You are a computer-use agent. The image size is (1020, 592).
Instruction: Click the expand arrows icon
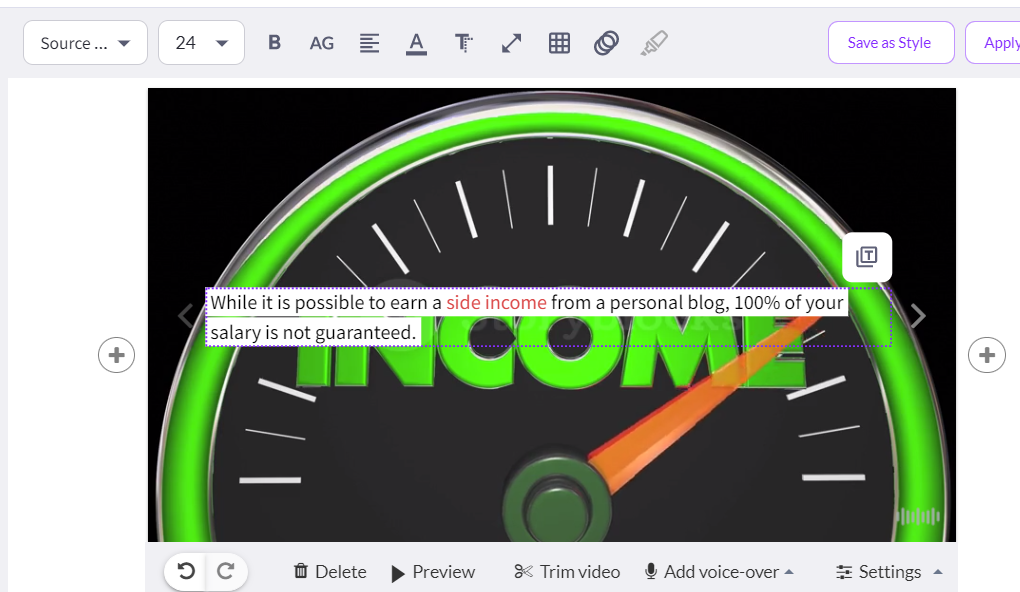[x=511, y=44]
